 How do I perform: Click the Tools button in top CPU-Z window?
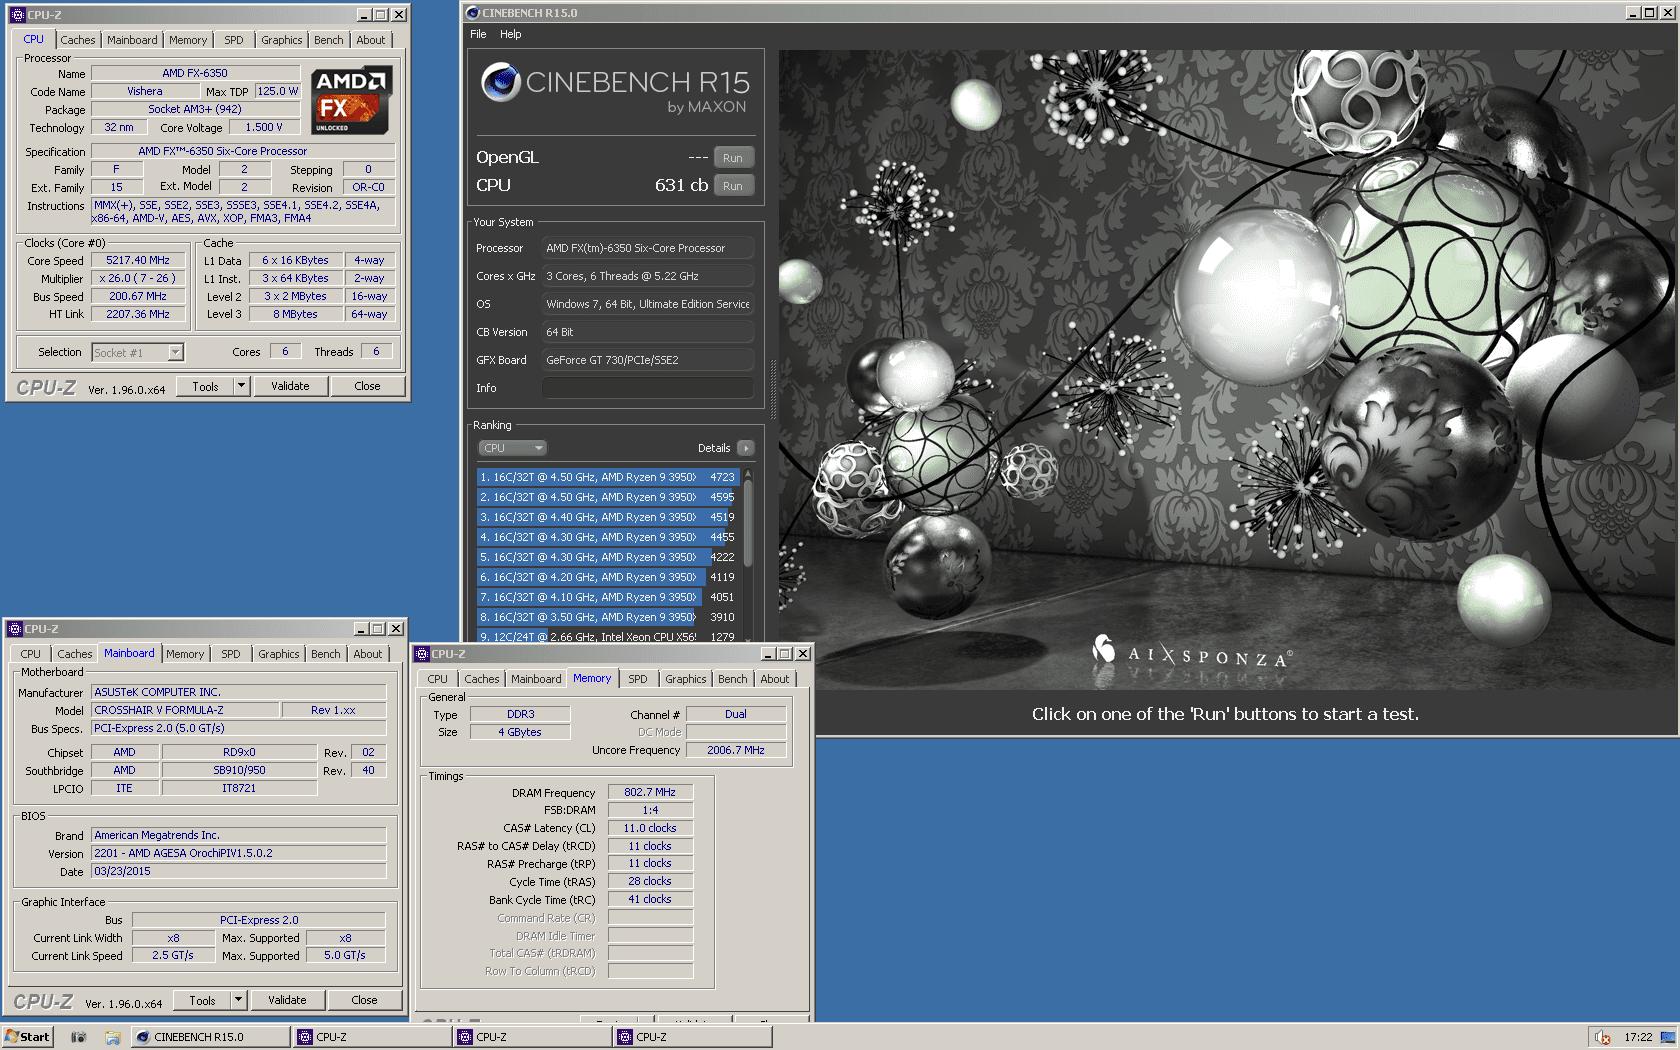(205, 386)
